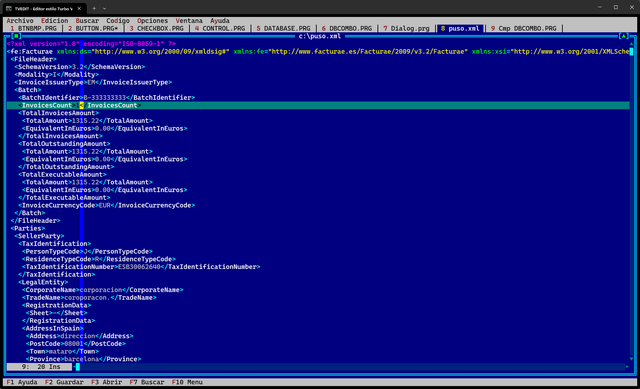Click the LegalEntity tag line
This screenshot has width=640, height=389.
pyautogui.click(x=43, y=282)
